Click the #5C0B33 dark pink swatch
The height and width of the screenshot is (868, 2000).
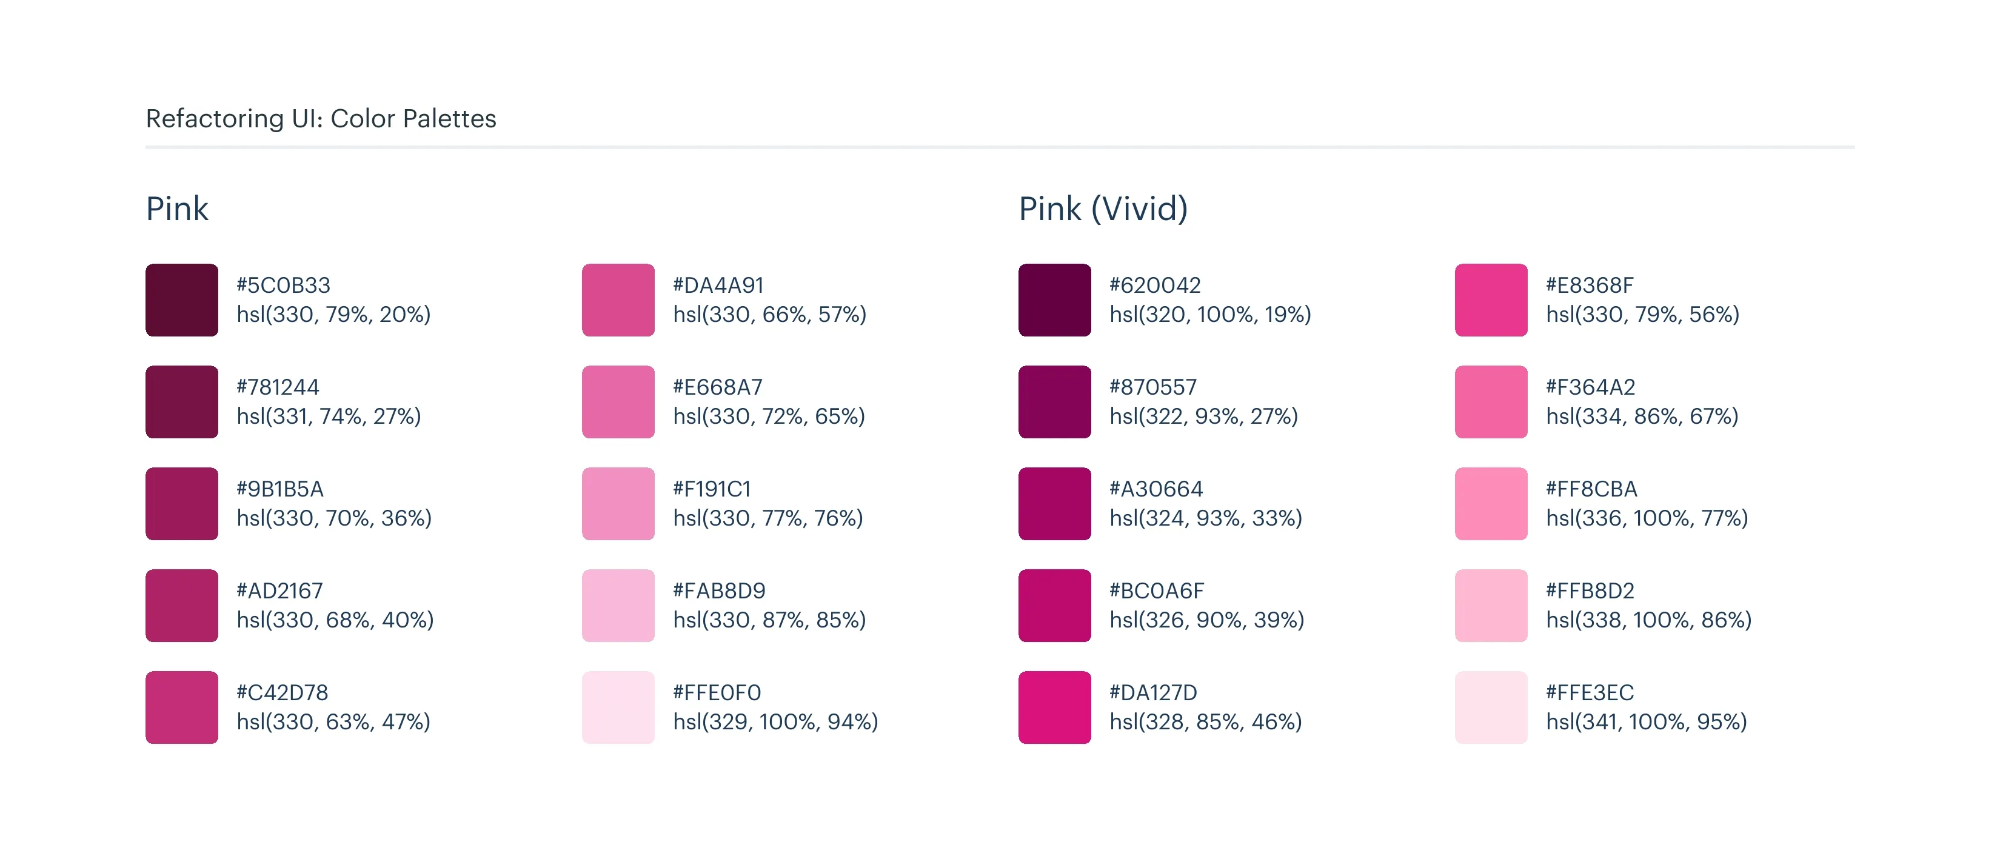coord(182,300)
